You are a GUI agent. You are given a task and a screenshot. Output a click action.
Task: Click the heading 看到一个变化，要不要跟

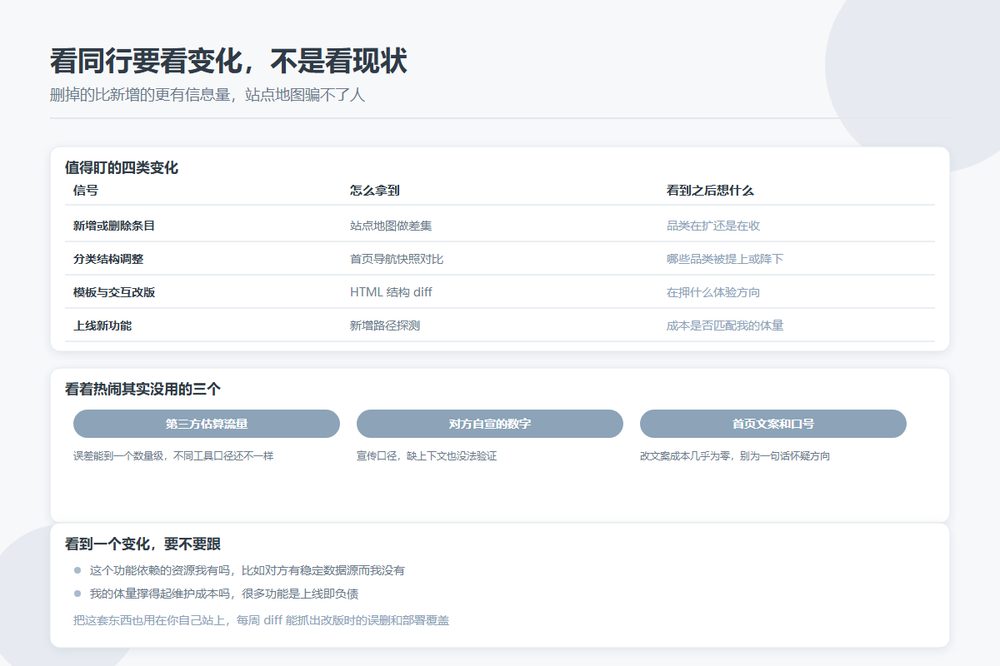pos(142,544)
